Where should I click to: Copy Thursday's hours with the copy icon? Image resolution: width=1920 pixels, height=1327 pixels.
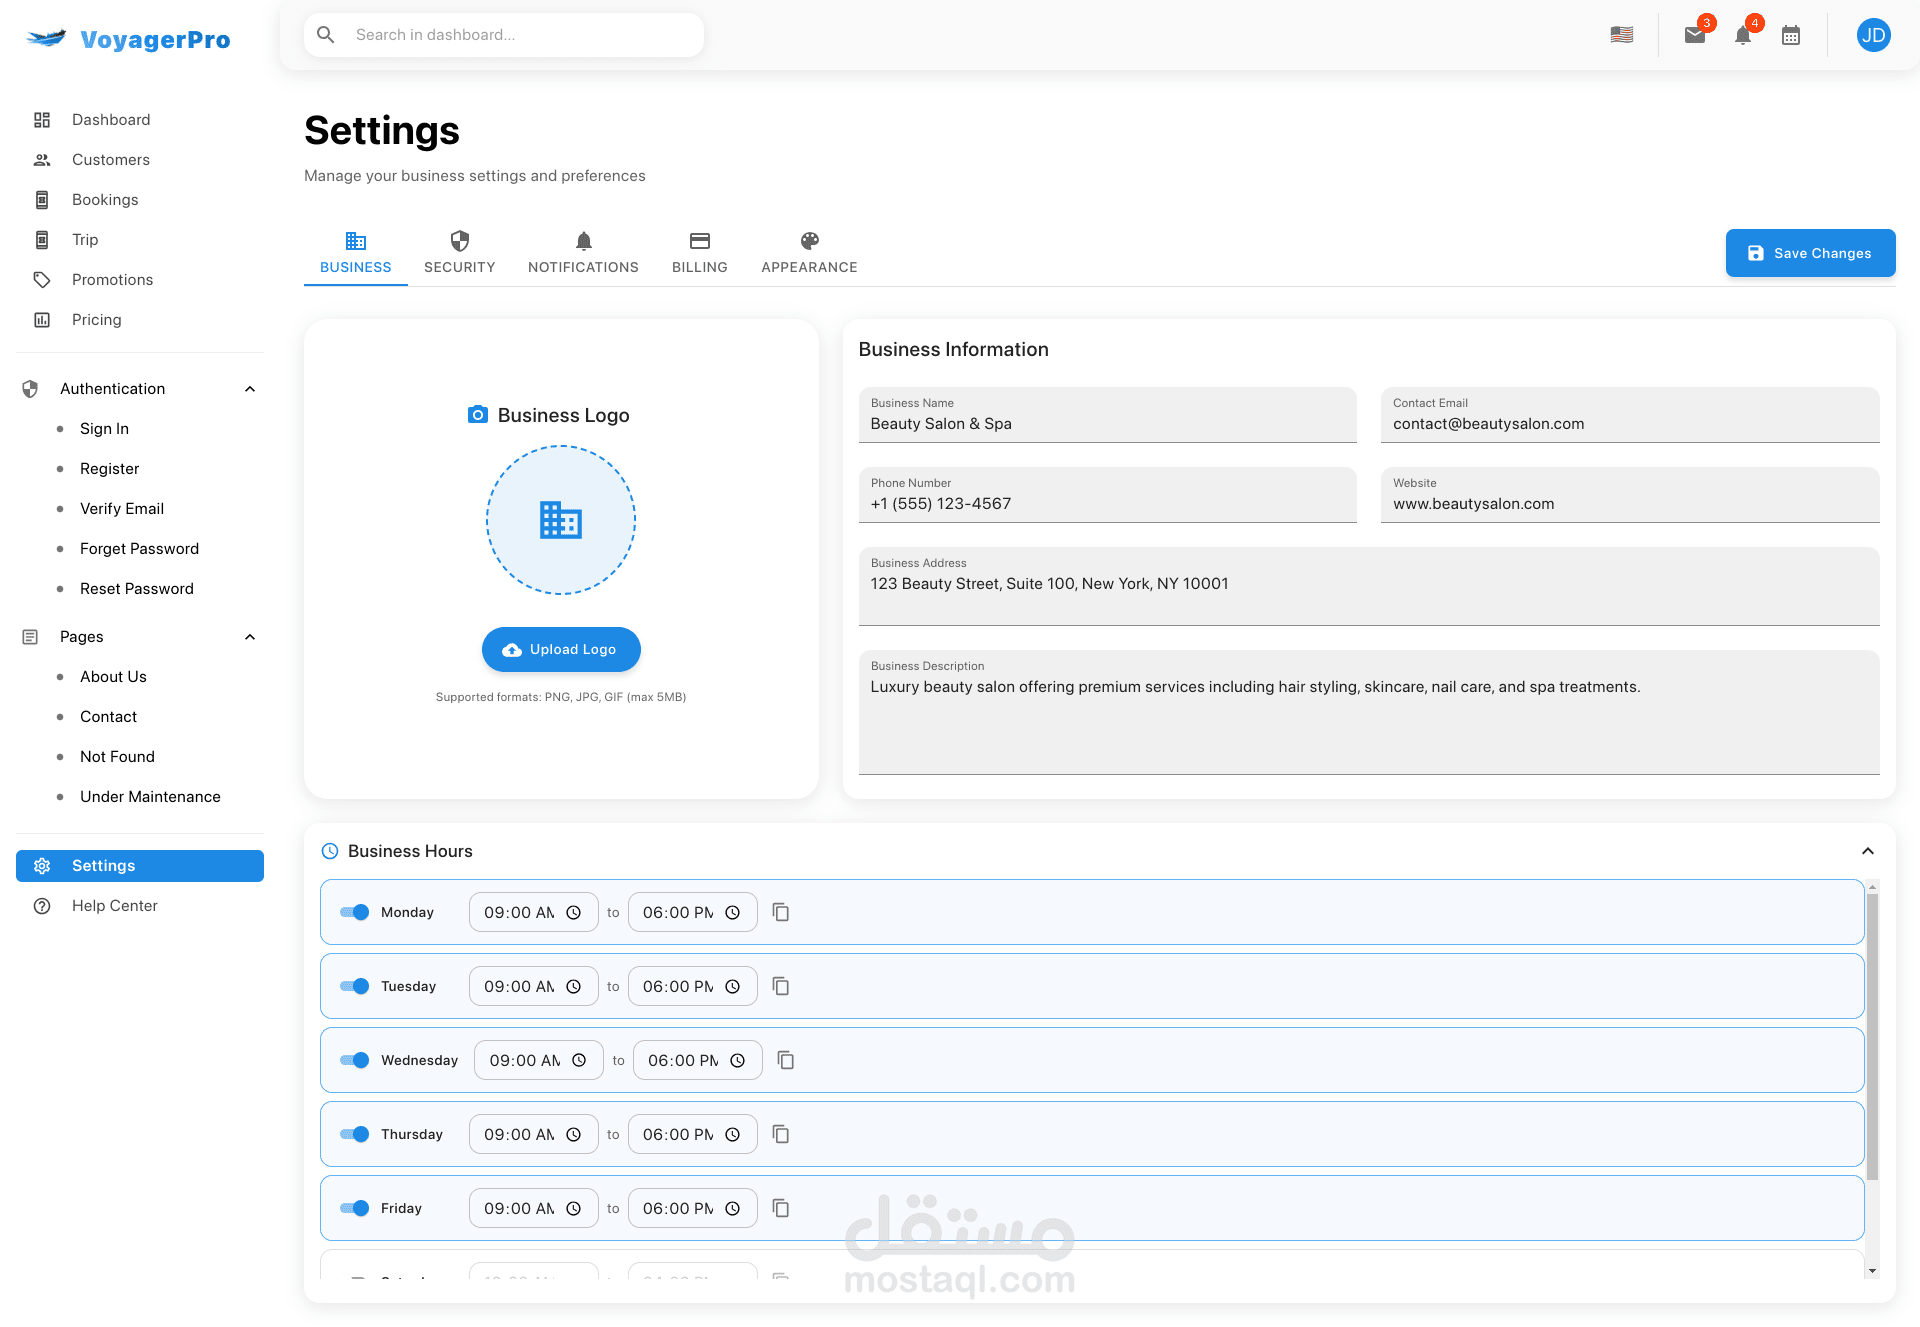(x=781, y=1134)
